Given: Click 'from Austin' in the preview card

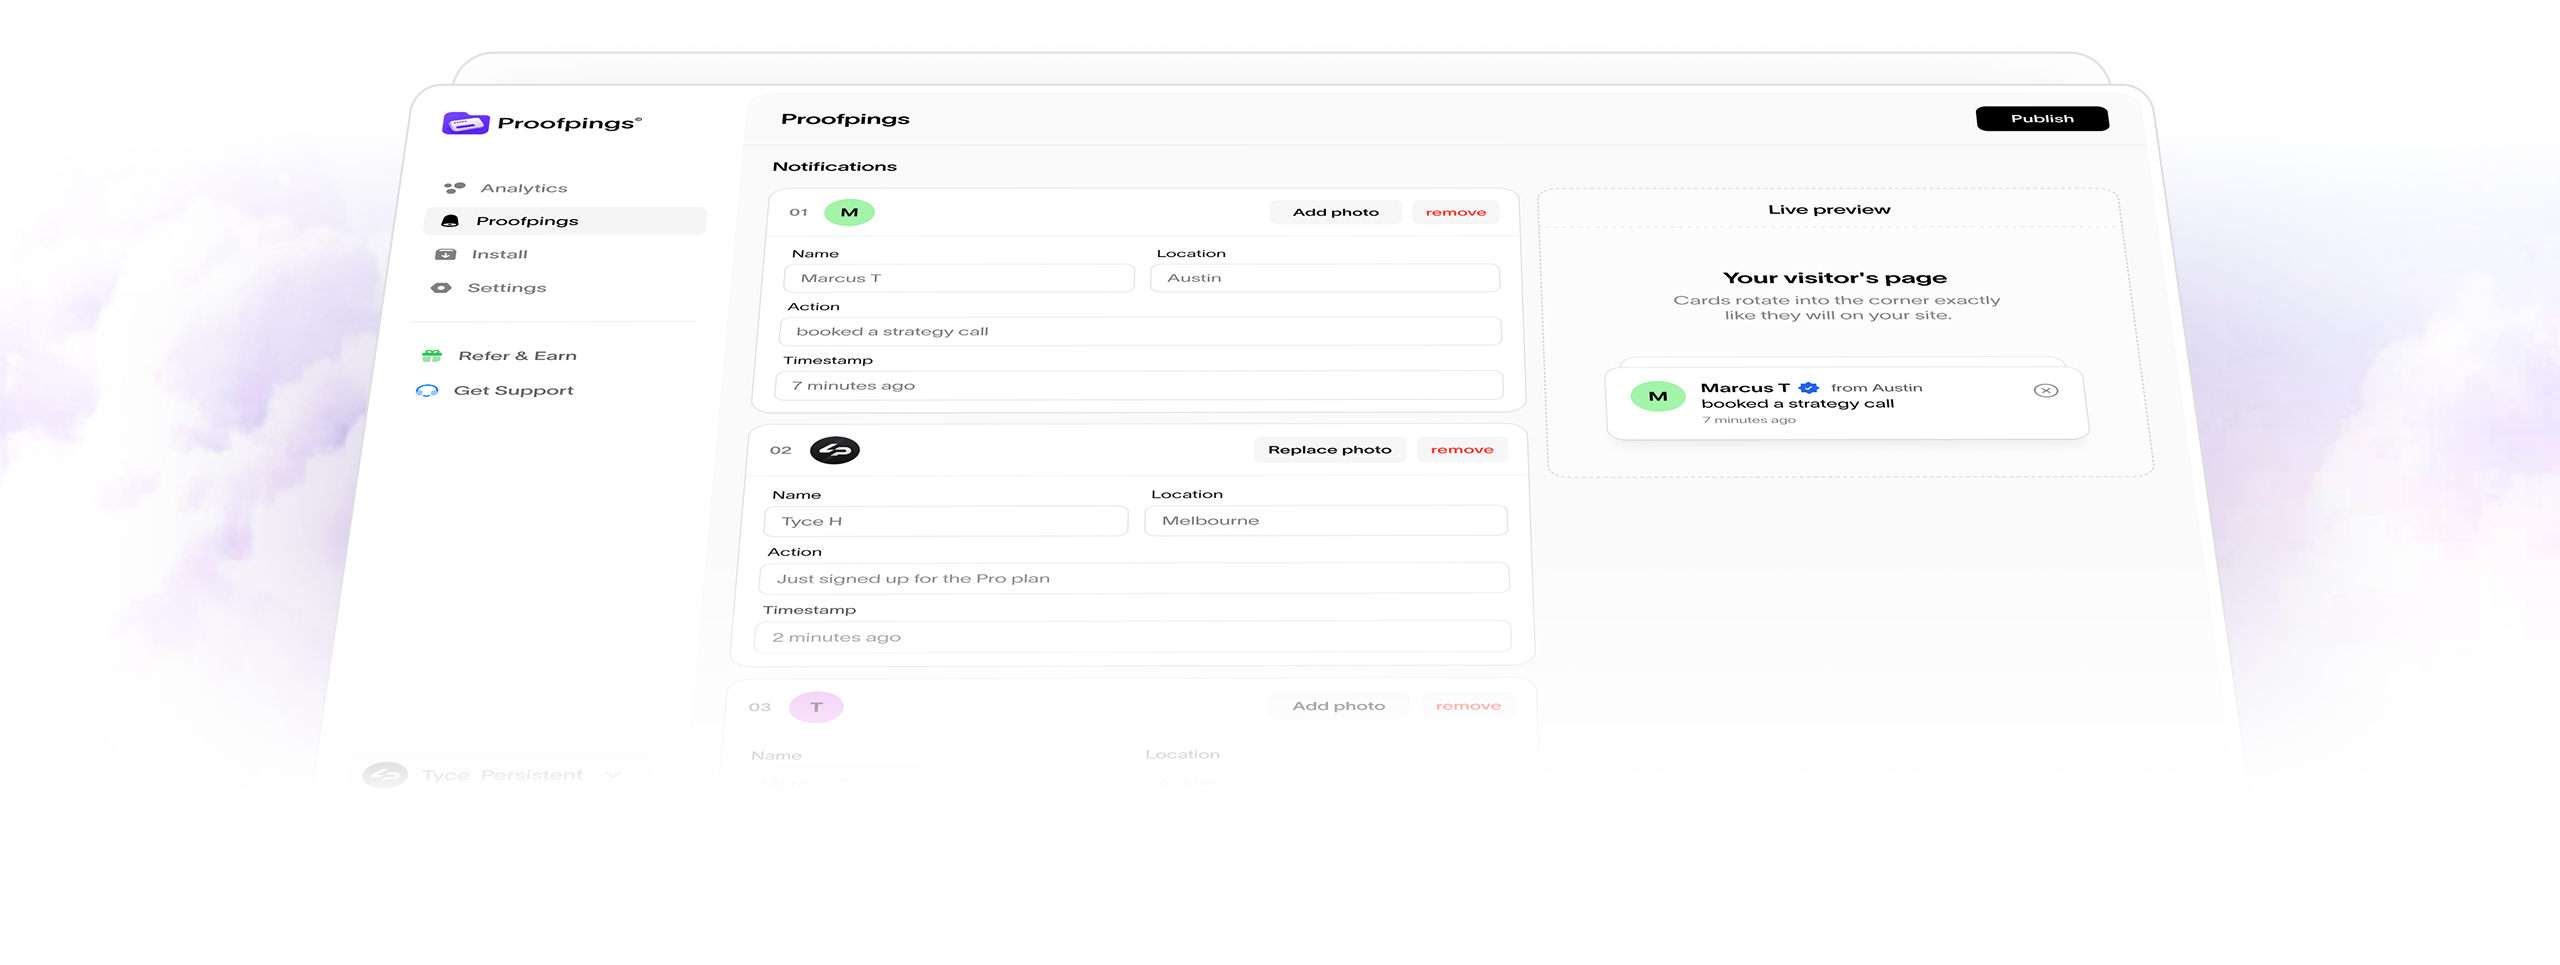Looking at the screenshot, I should pos(1876,388).
